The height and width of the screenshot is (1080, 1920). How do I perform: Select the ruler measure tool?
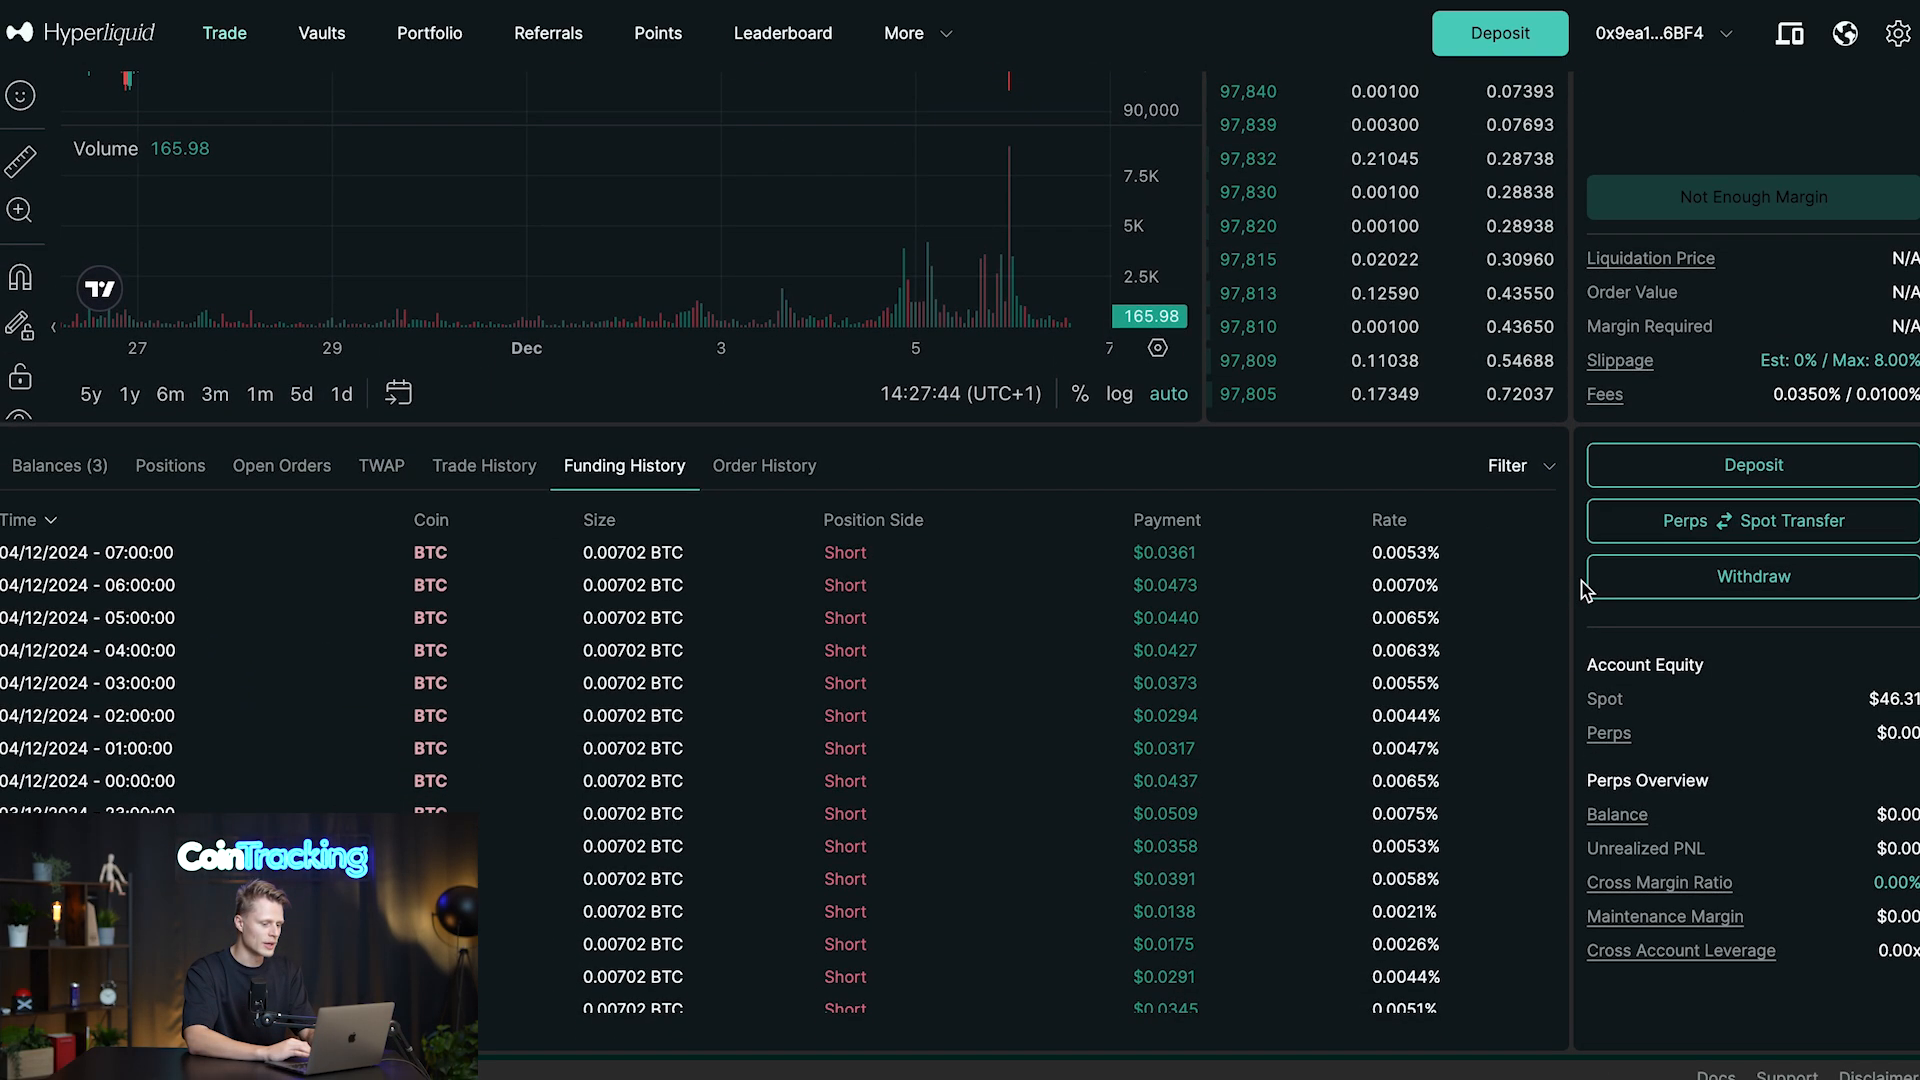click(20, 161)
